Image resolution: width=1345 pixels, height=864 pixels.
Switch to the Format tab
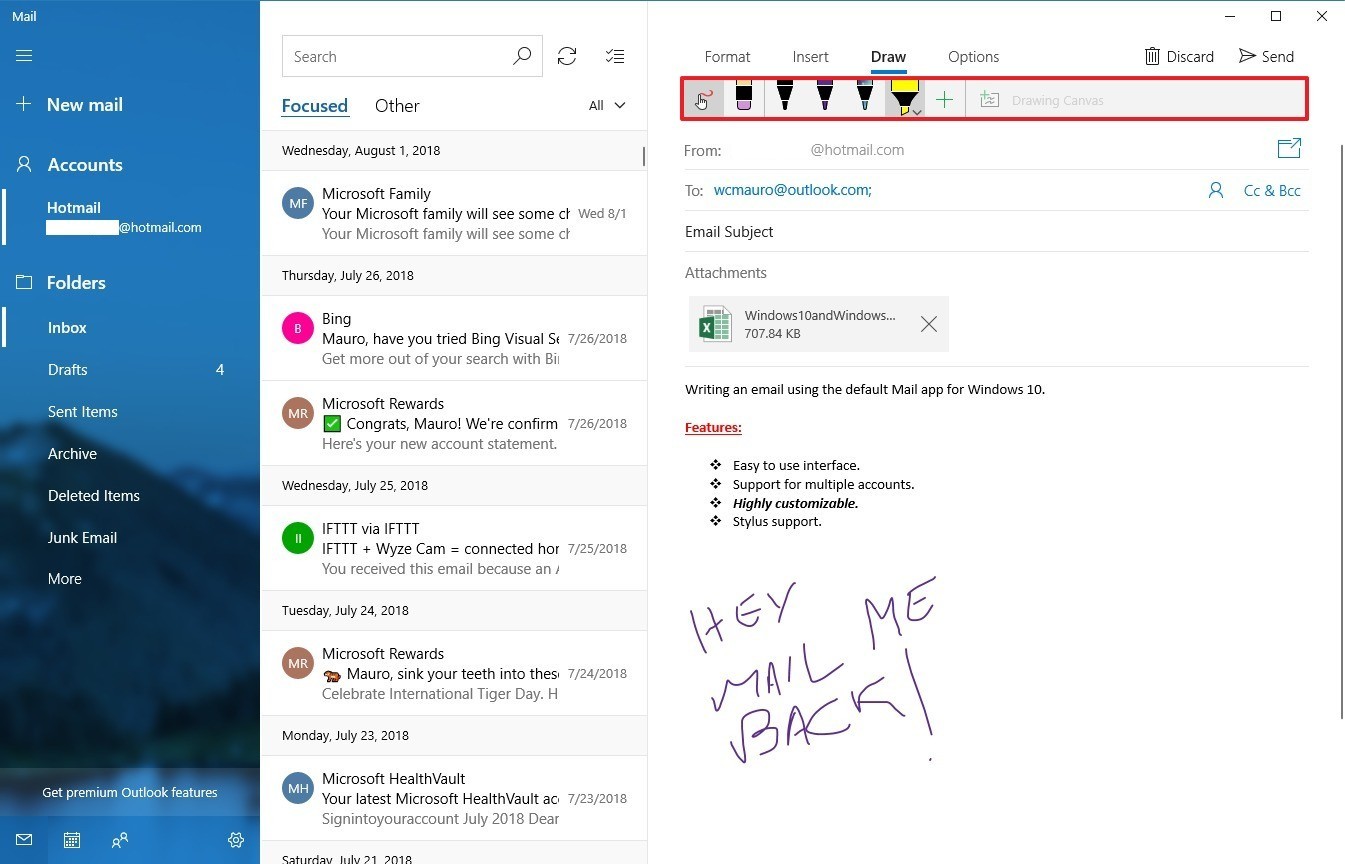(x=727, y=57)
